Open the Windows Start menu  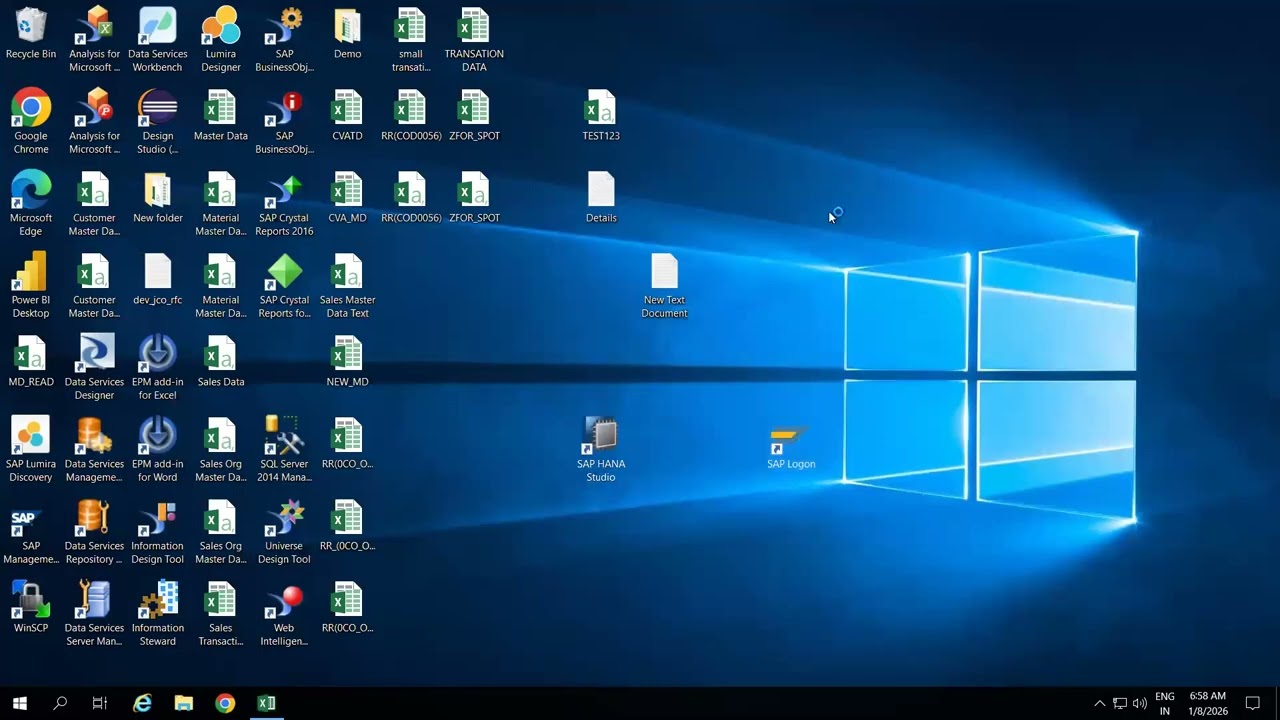pyautogui.click(x=20, y=703)
